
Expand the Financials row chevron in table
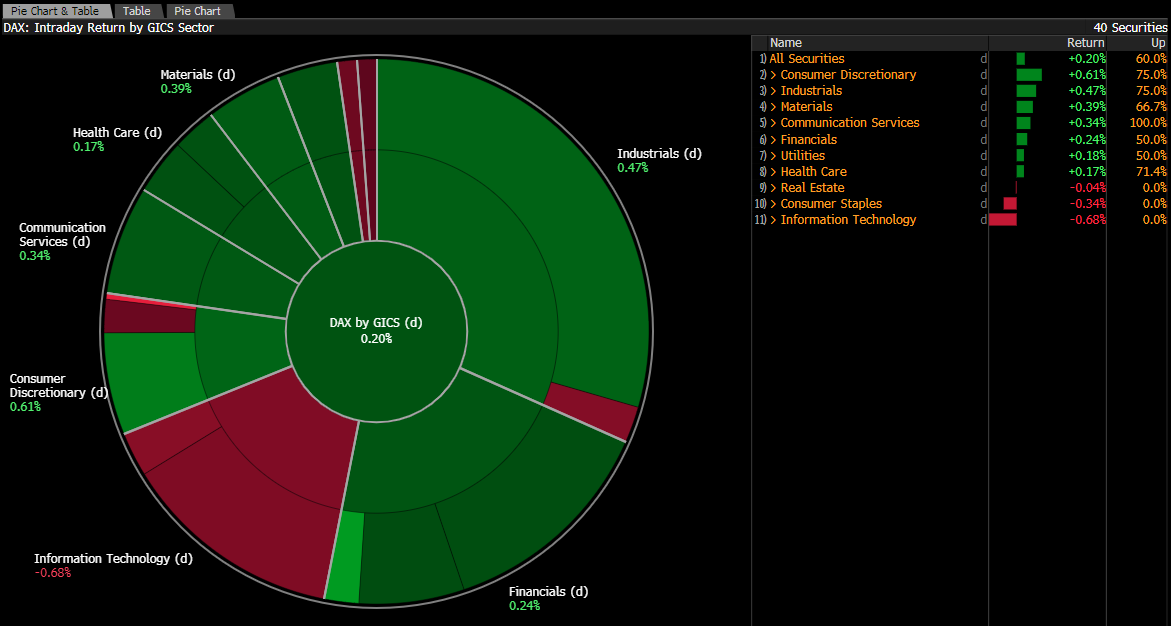(774, 140)
